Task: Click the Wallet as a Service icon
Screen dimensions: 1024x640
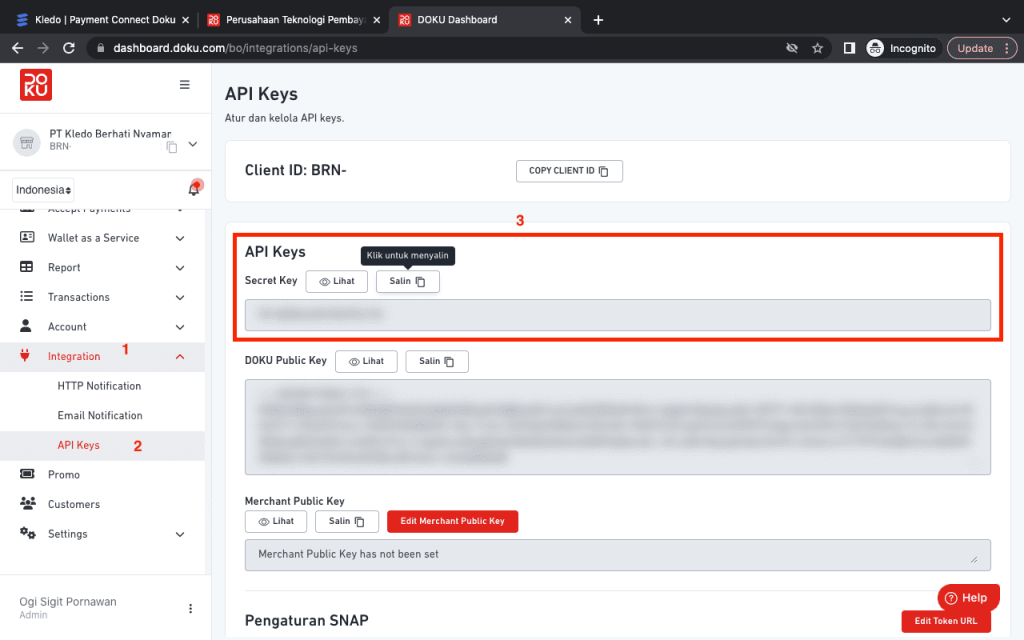Action: coord(27,237)
